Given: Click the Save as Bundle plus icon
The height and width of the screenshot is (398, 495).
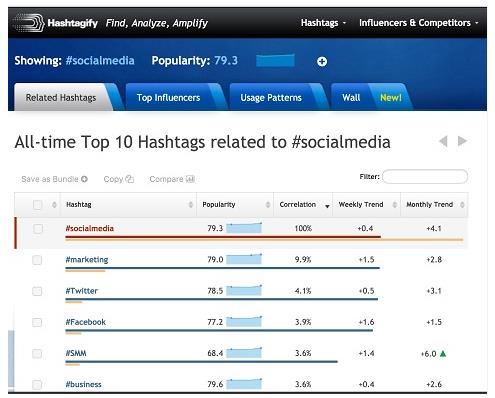Looking at the screenshot, I should 84,179.
